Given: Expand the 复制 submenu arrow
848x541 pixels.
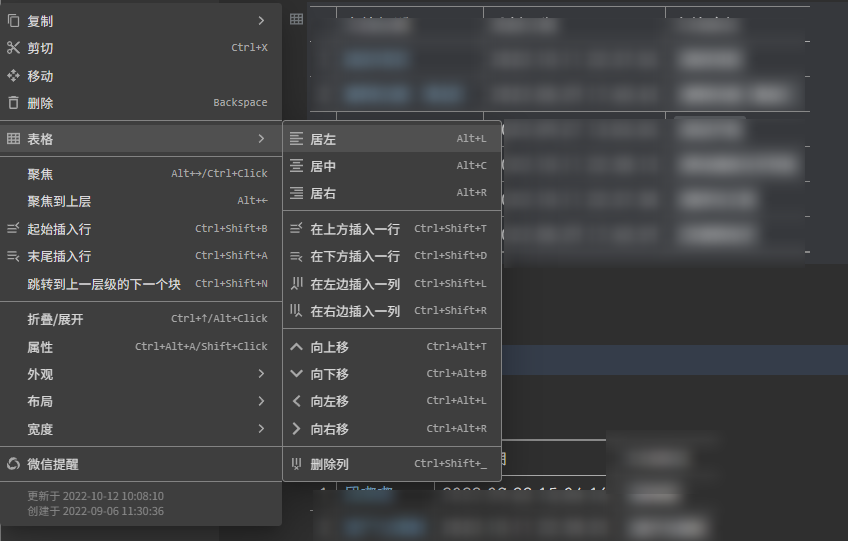Looking at the screenshot, I should (261, 21).
